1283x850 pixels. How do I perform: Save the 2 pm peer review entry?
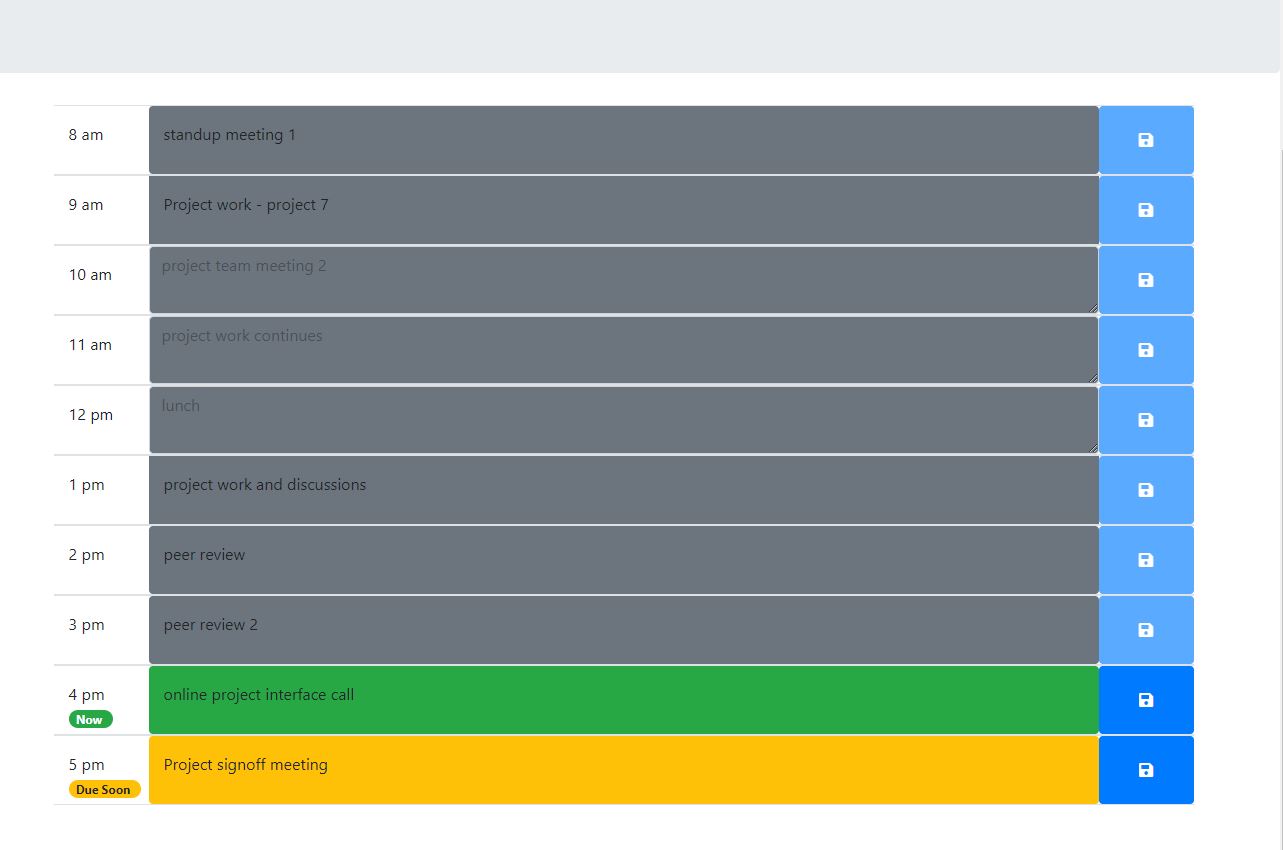1146,560
